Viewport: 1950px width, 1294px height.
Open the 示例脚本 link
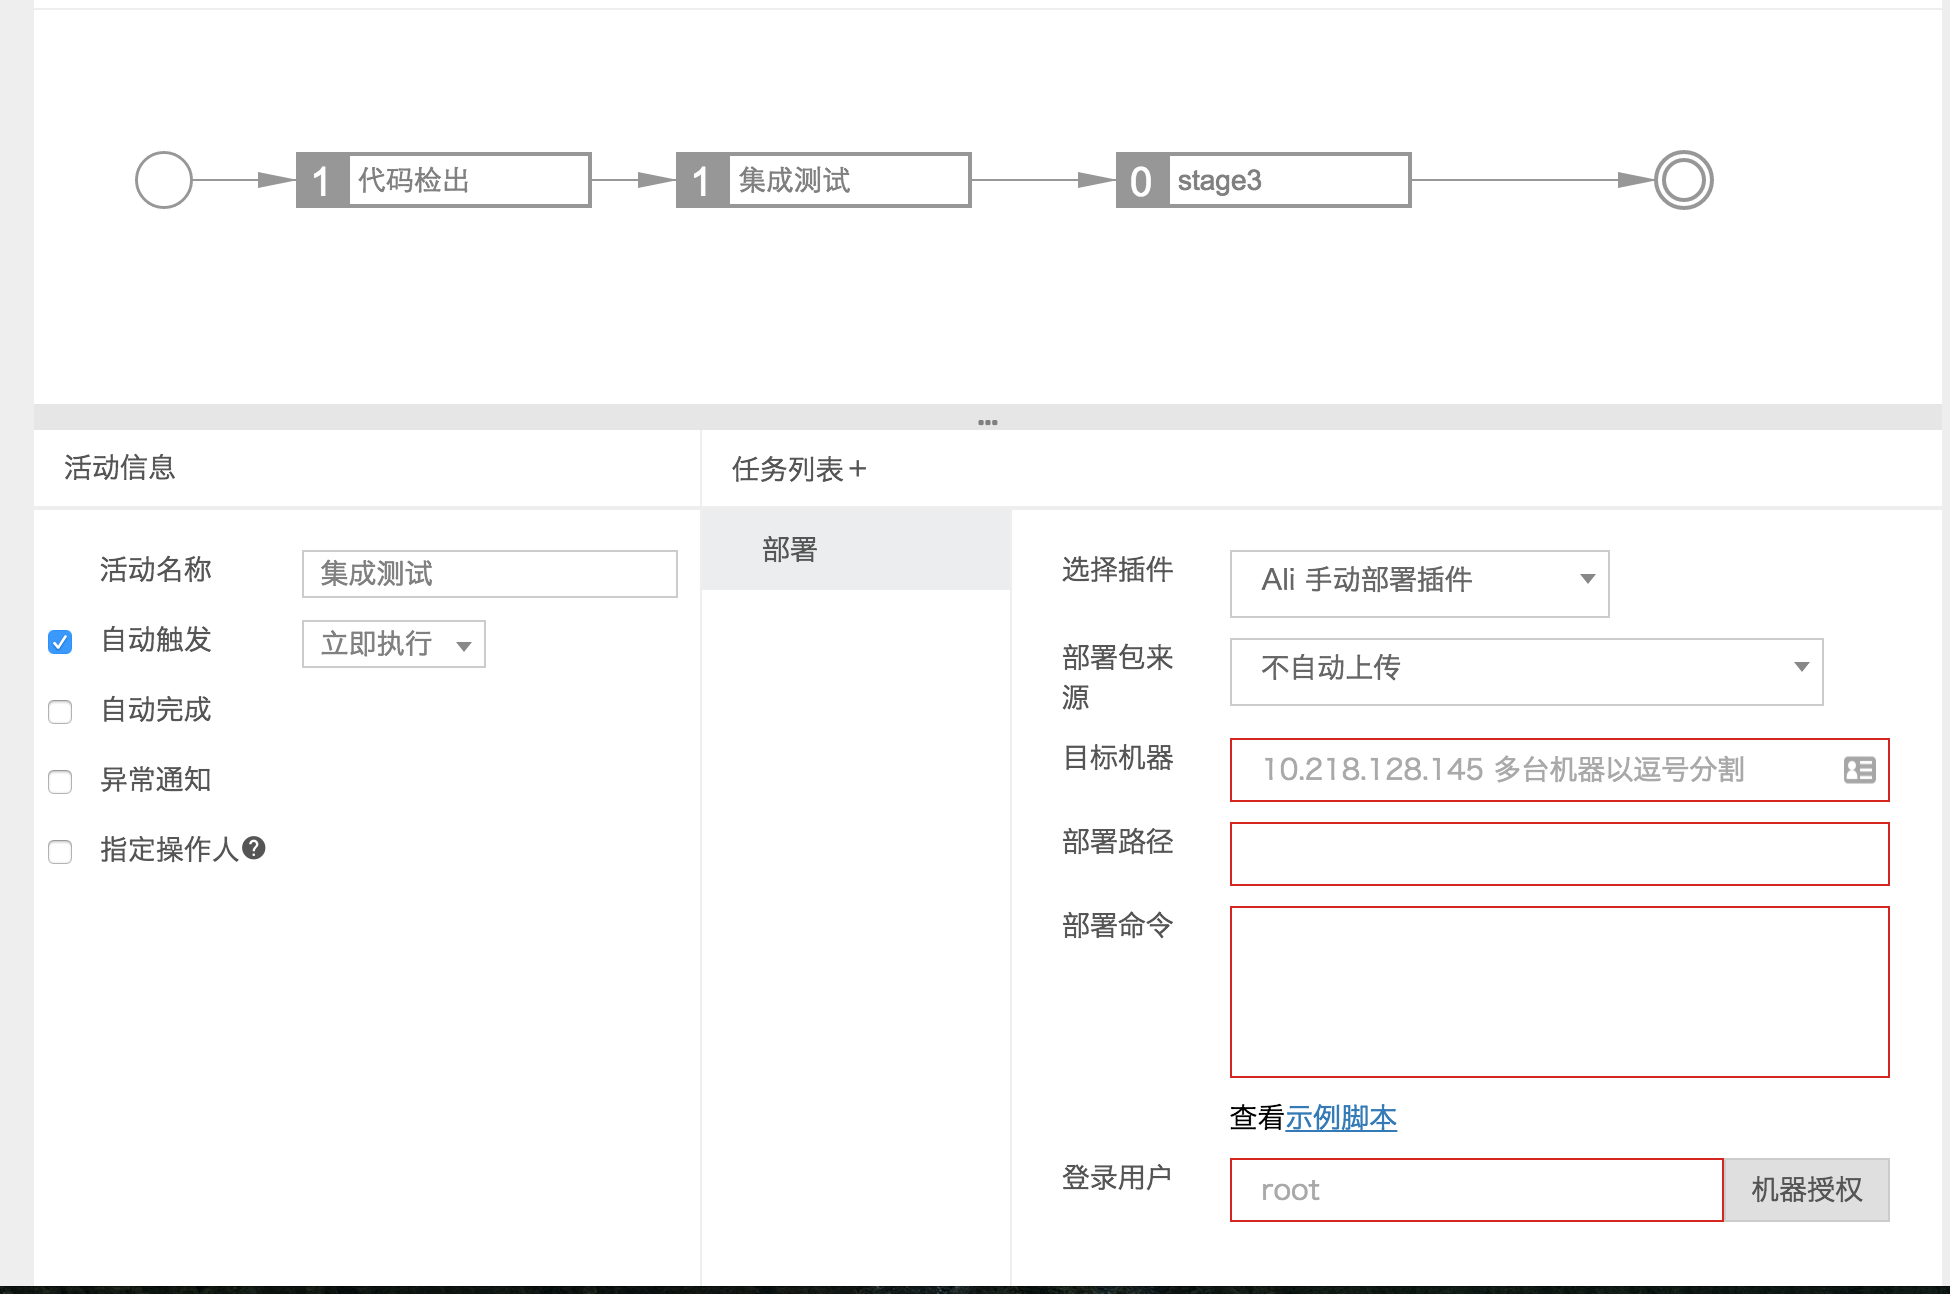tap(1340, 1118)
